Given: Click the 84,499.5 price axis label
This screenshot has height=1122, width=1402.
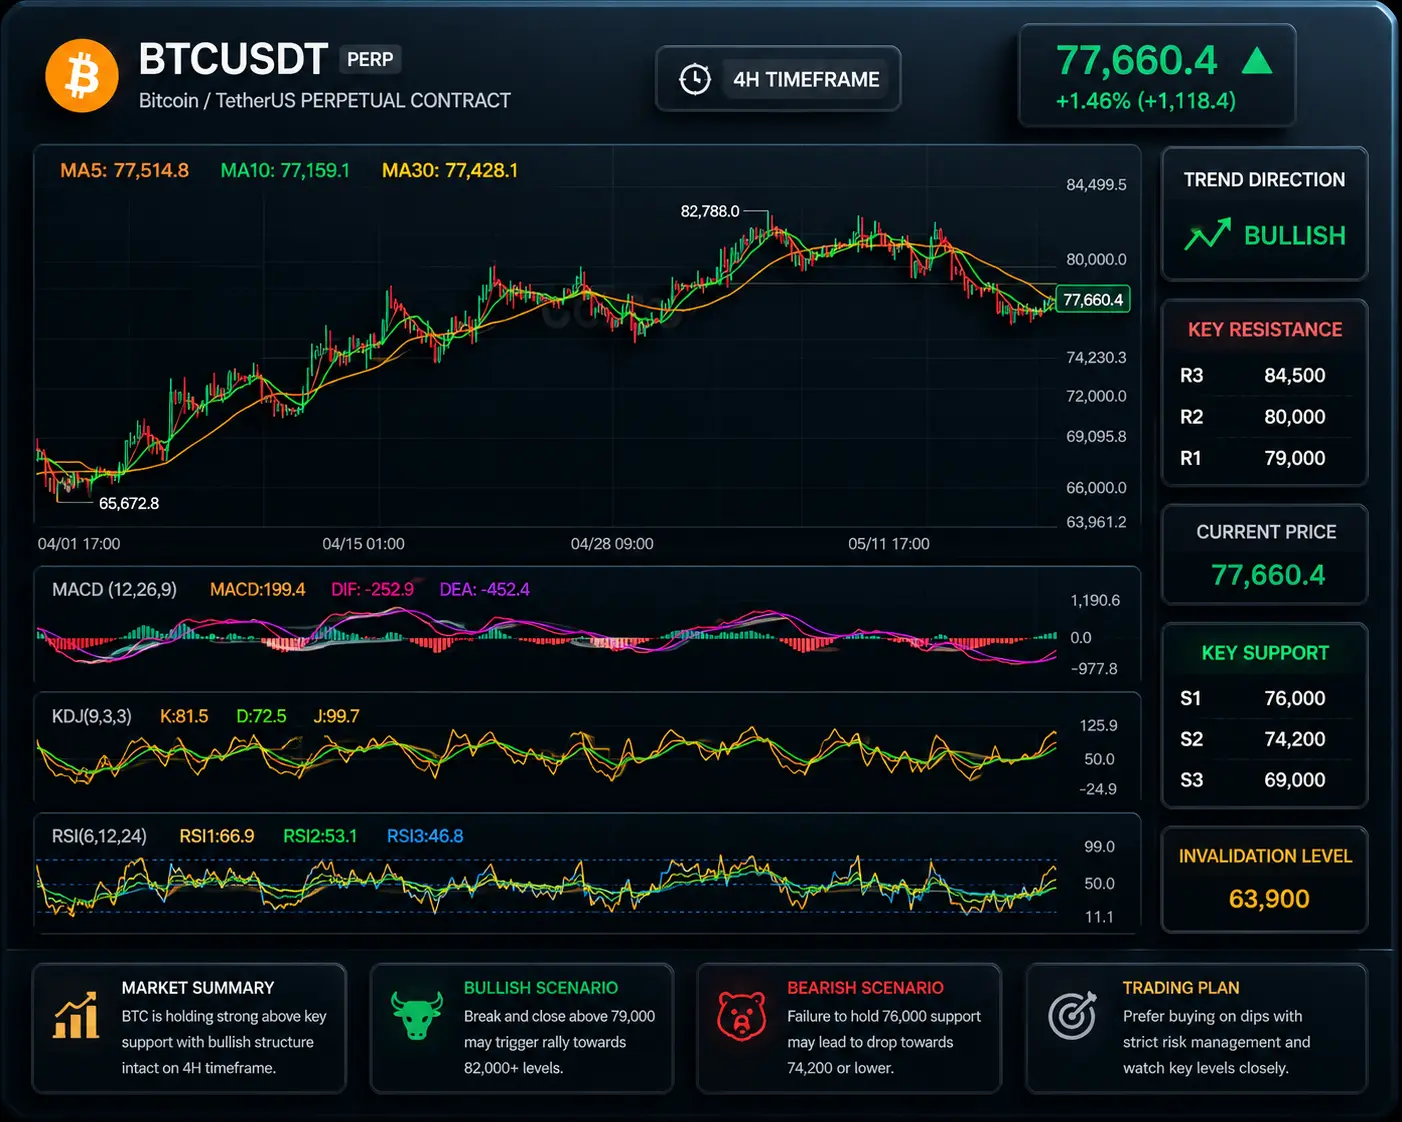Looking at the screenshot, I should (x=1096, y=185).
